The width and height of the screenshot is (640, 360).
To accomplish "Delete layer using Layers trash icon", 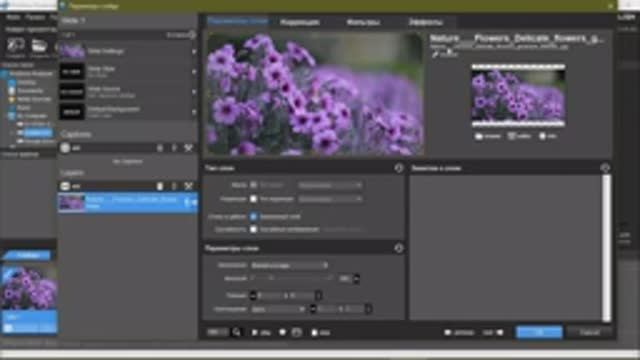I will pos(160,186).
